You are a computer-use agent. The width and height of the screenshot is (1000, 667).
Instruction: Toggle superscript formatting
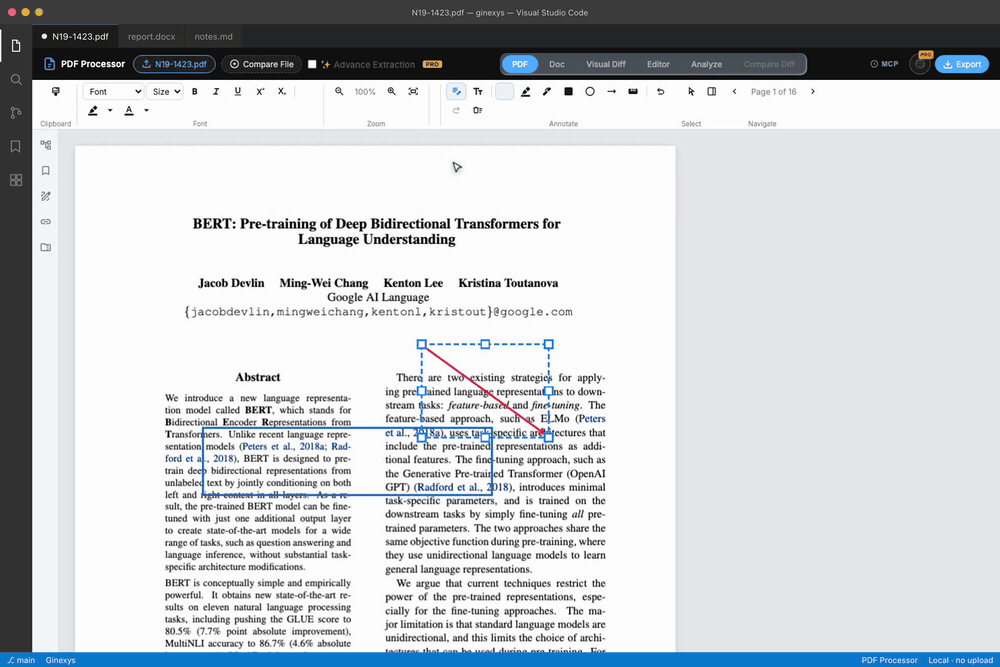(260, 92)
